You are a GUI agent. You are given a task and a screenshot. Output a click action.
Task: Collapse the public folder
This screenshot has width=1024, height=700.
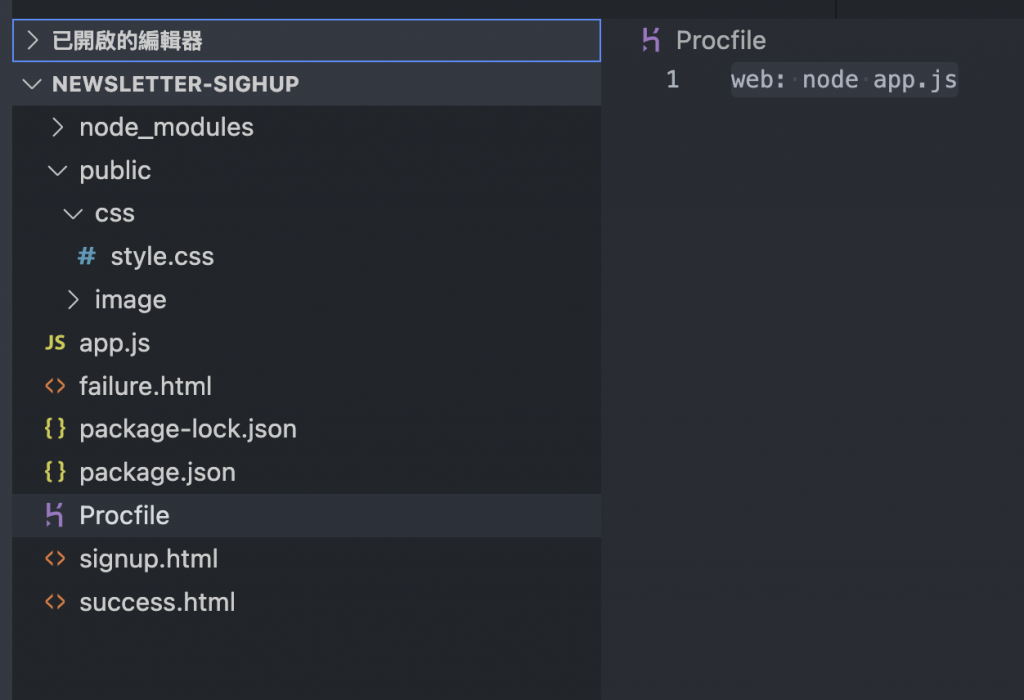pos(58,170)
